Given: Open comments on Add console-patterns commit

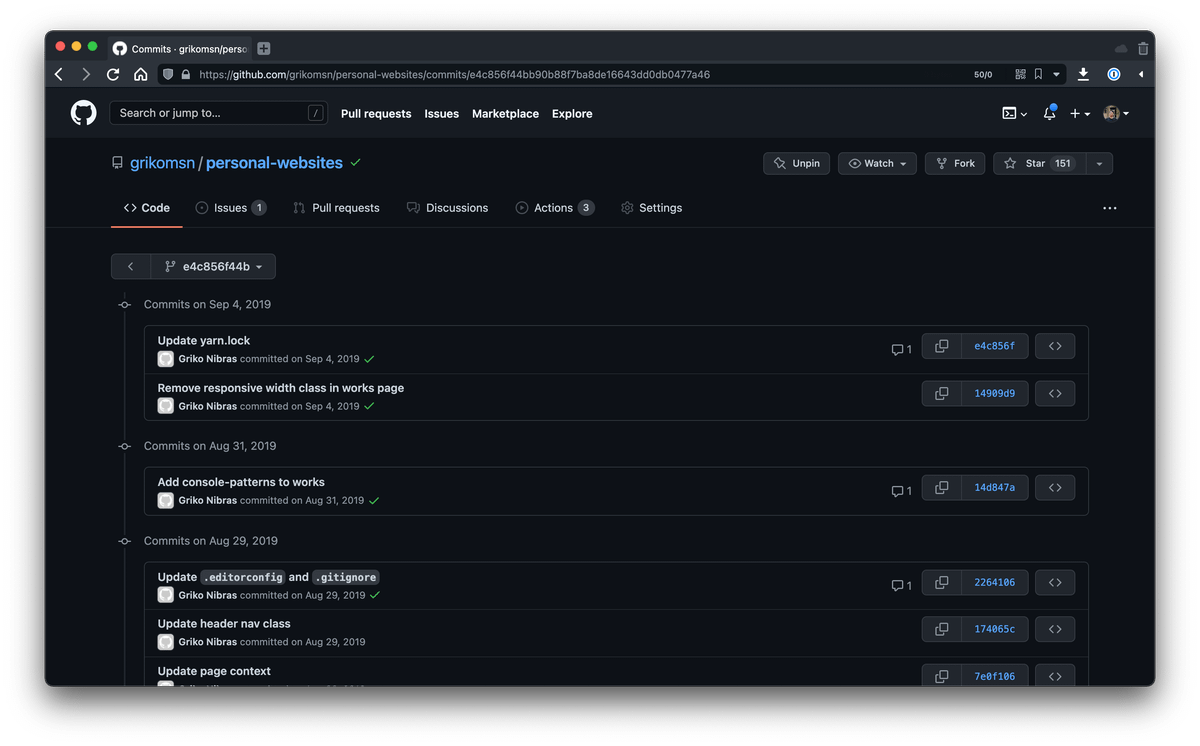Looking at the screenshot, I should pyautogui.click(x=901, y=491).
